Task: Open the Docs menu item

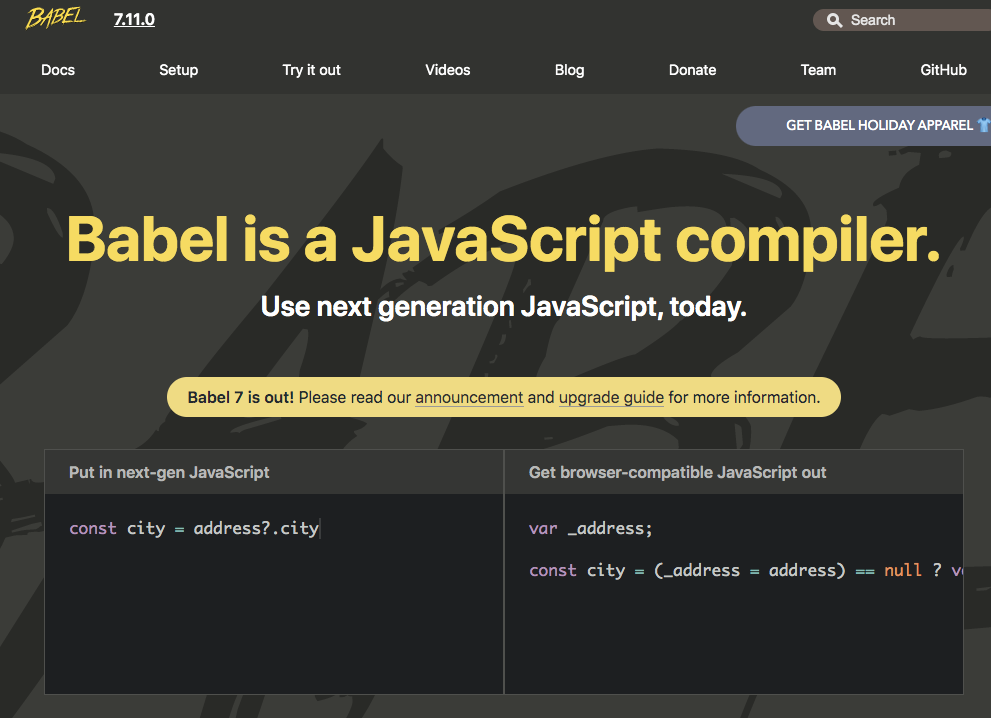Action: pyautogui.click(x=58, y=70)
